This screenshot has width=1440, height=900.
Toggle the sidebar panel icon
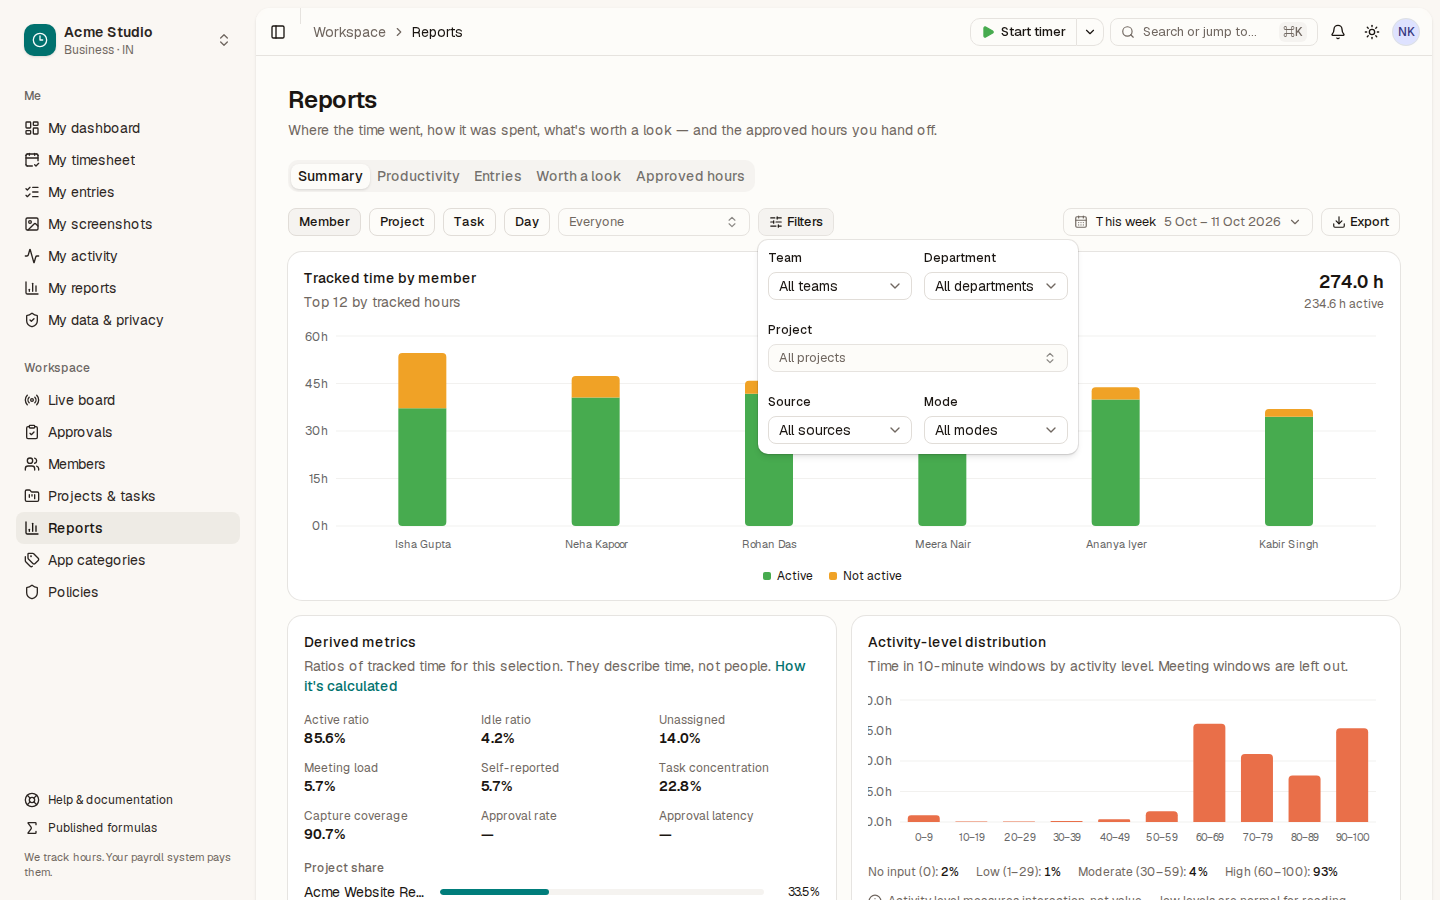(x=278, y=32)
